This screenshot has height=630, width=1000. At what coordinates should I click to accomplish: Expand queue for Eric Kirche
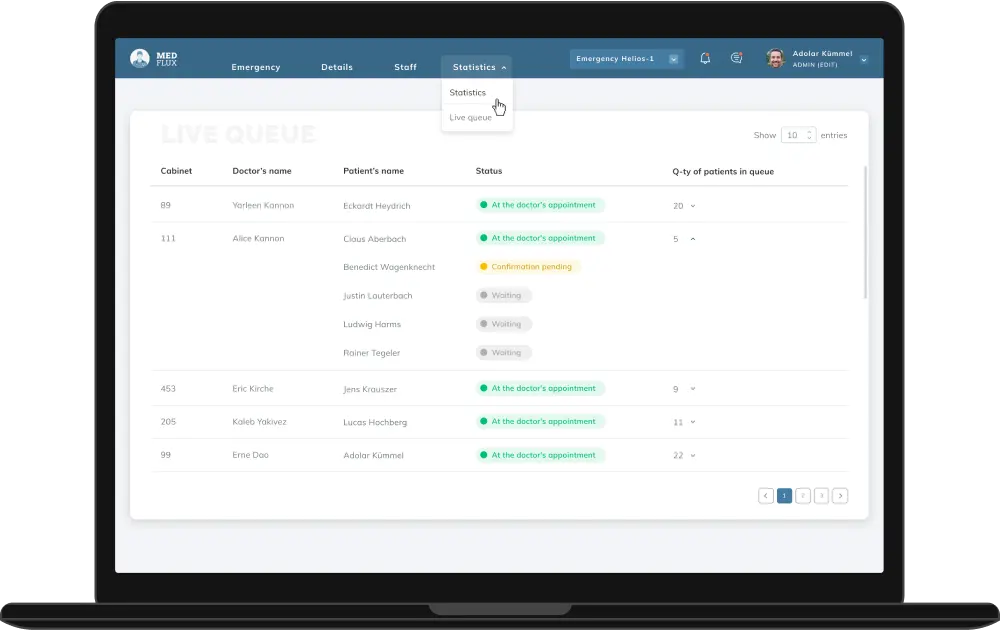point(693,389)
